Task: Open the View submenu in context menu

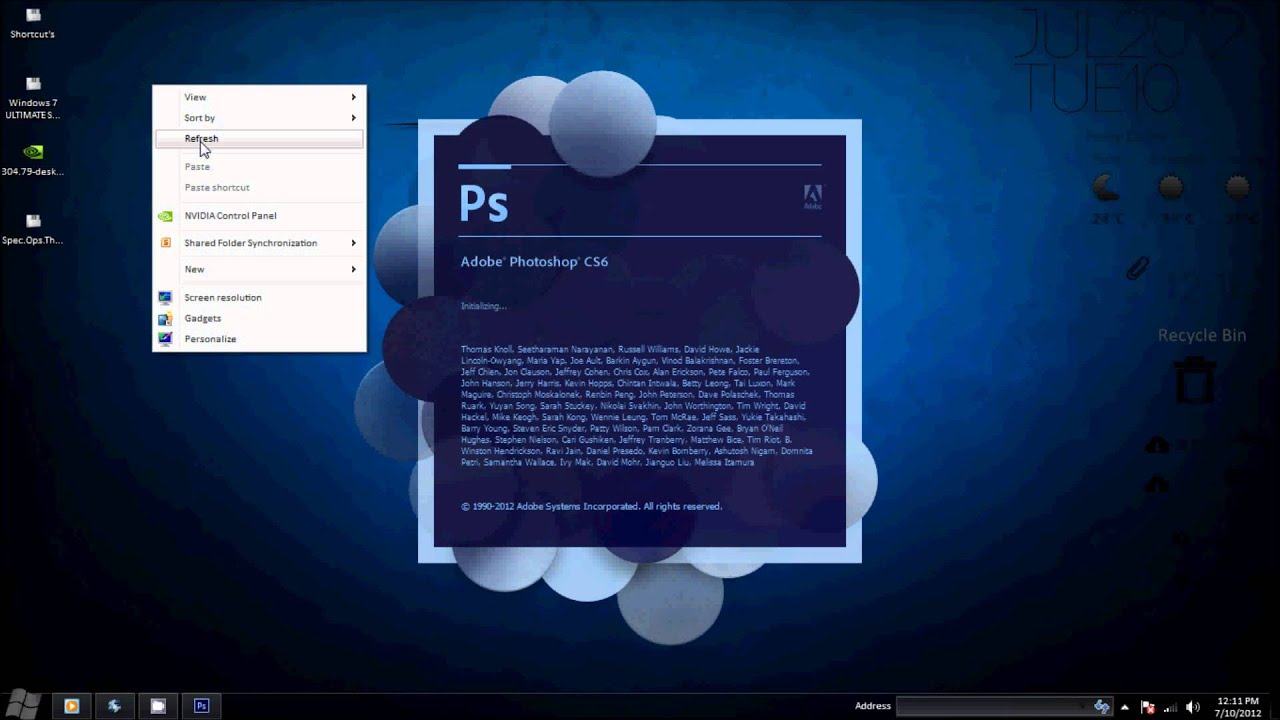Action: [259, 97]
